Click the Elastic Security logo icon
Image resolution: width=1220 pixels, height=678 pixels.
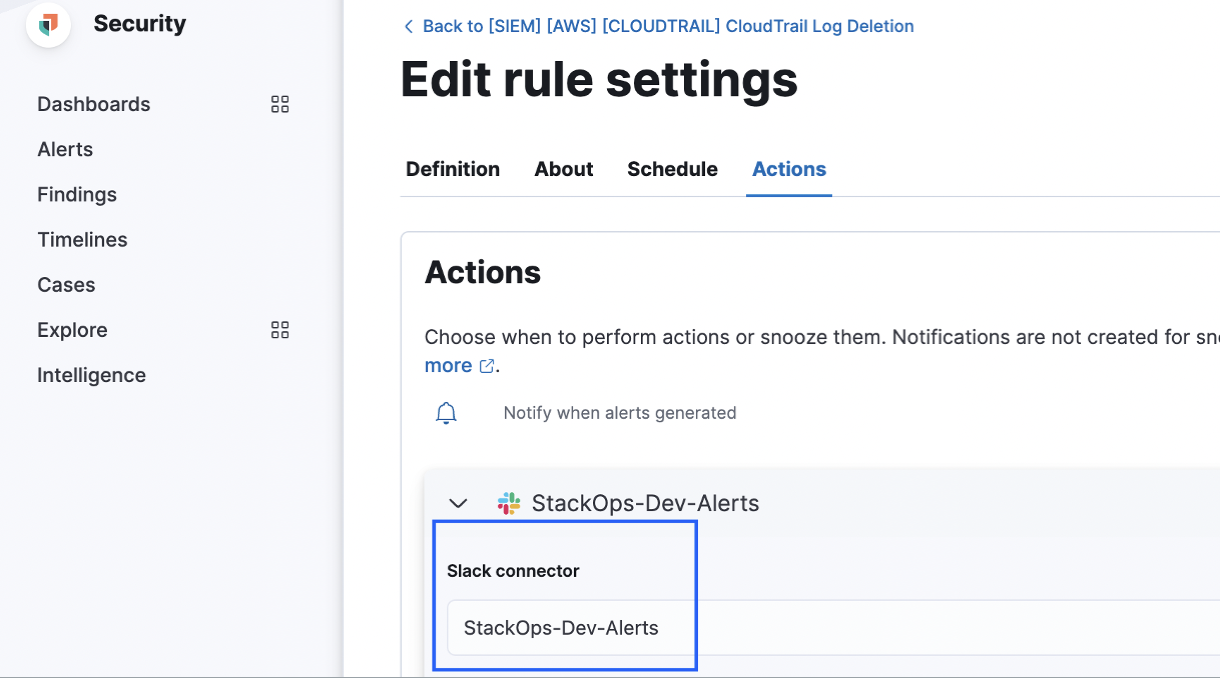pyautogui.click(x=48, y=24)
